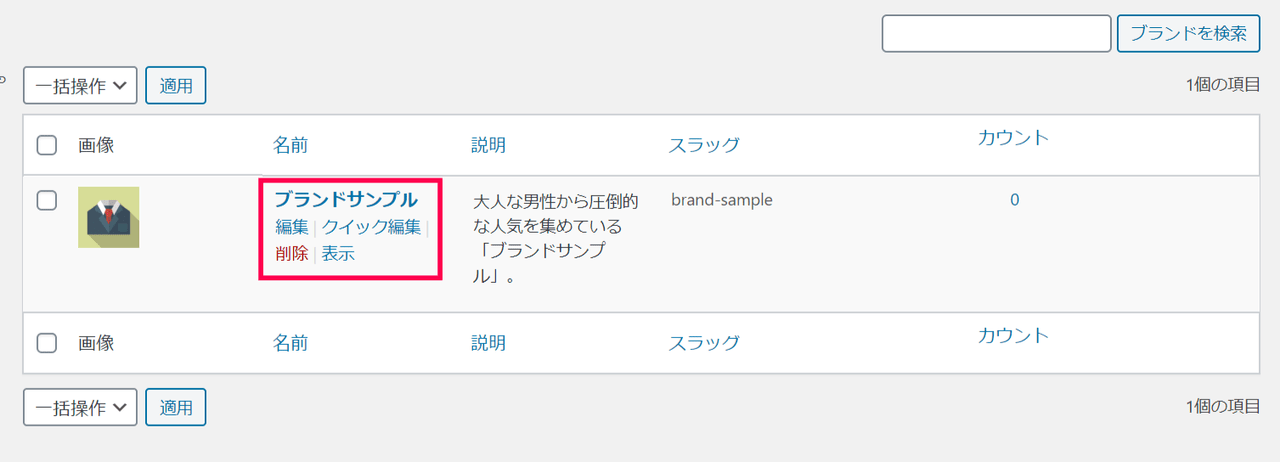
Task: Check the select-all checkbox in table footer
Action: point(46,343)
